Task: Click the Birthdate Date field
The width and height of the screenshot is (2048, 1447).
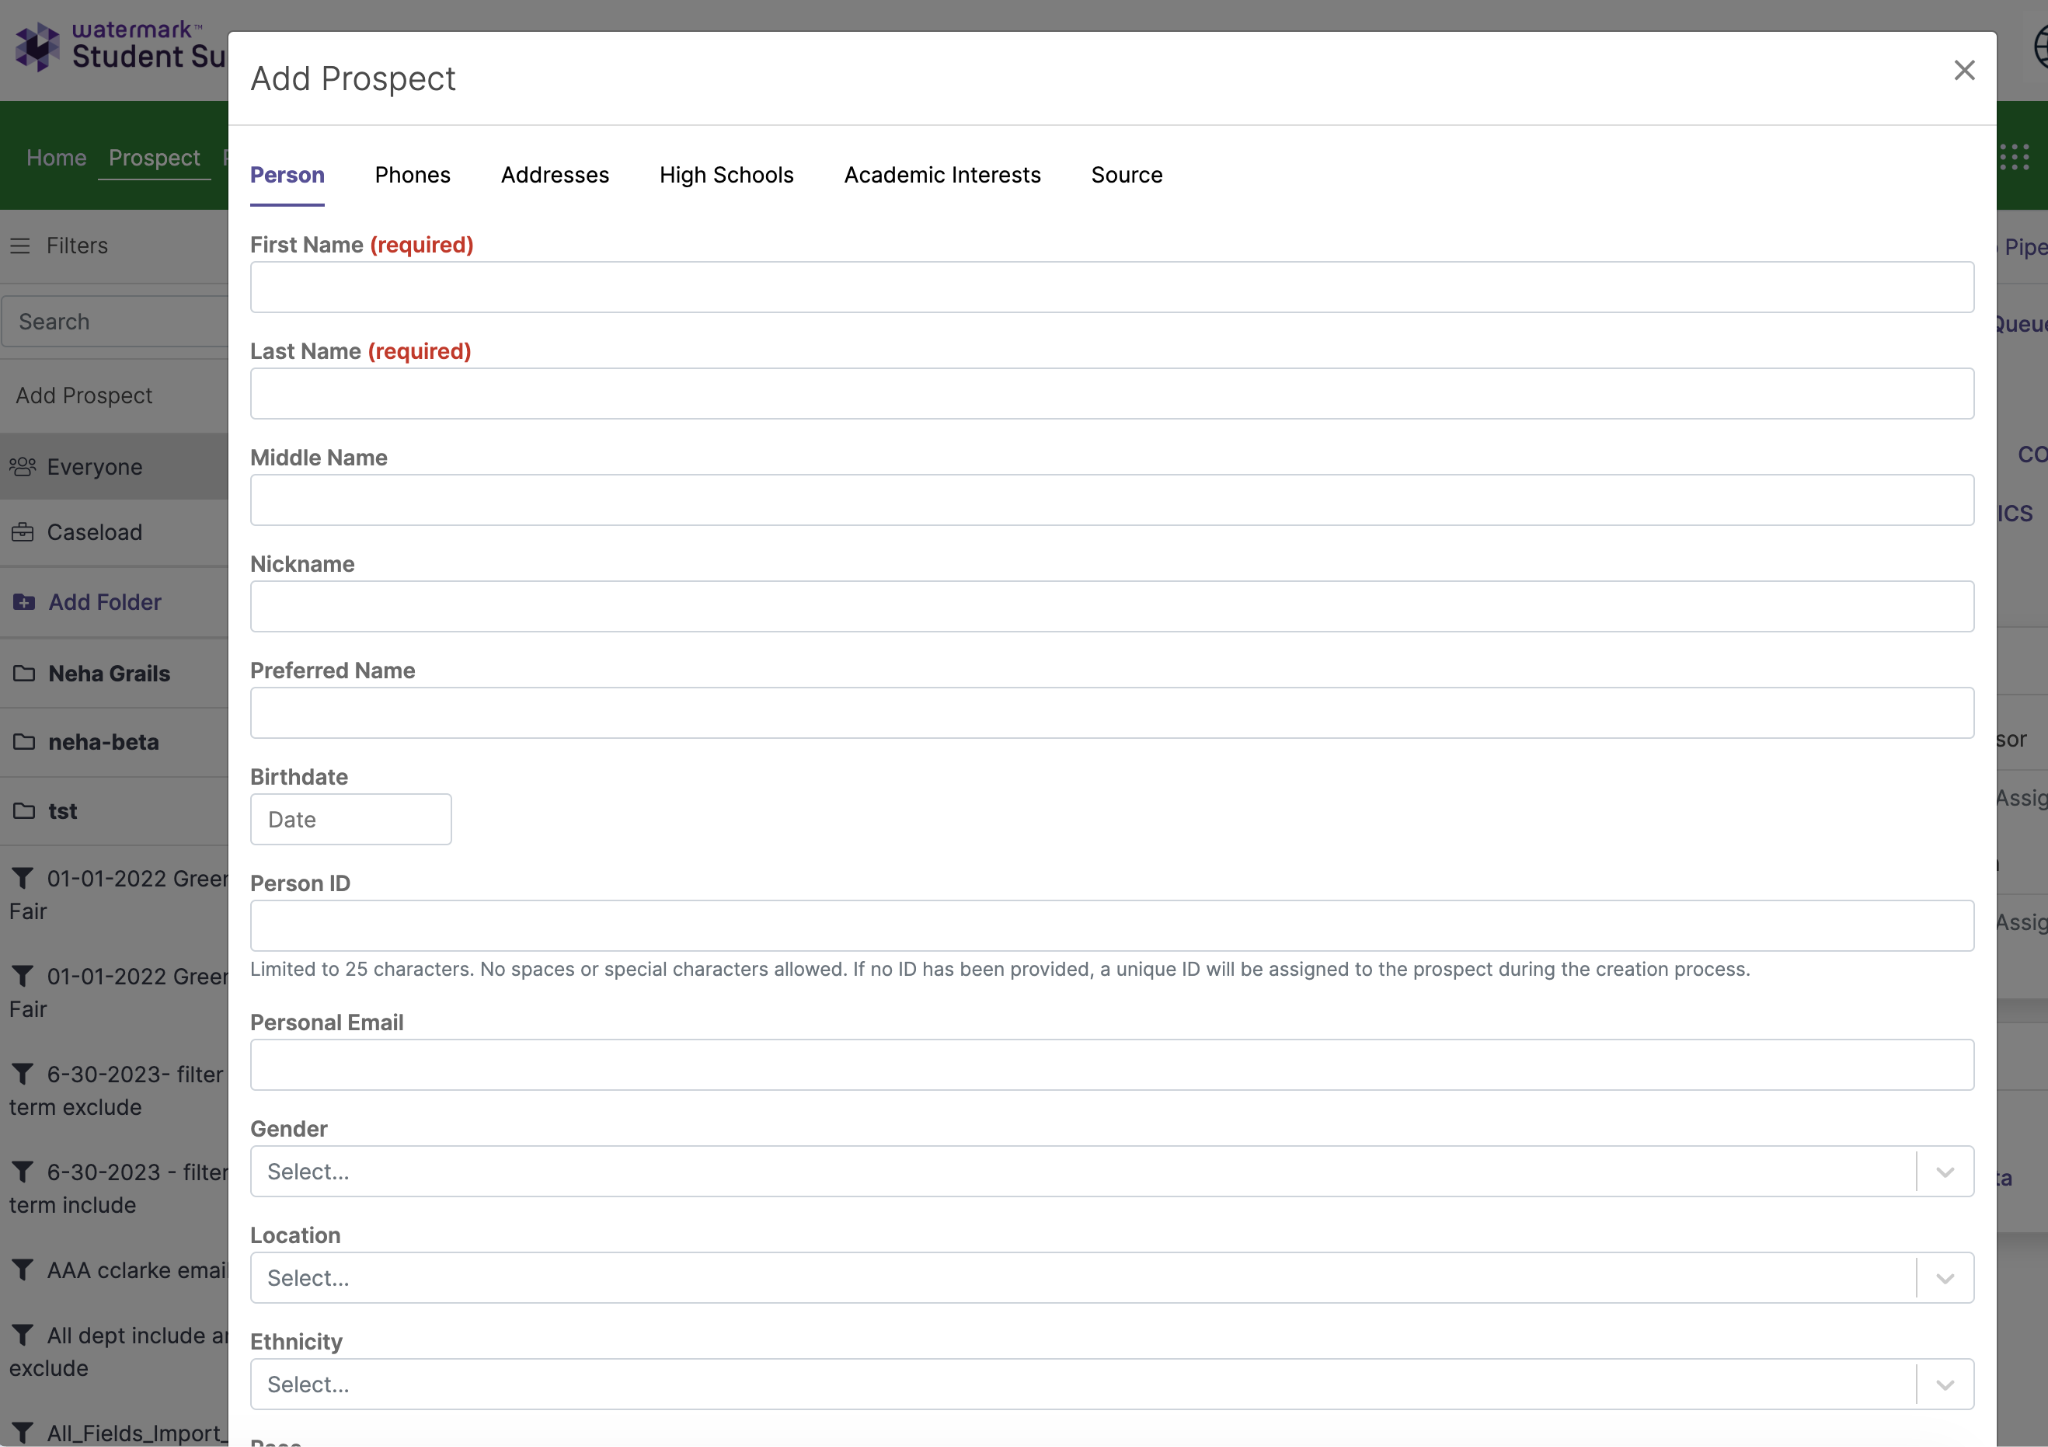Action: click(351, 819)
